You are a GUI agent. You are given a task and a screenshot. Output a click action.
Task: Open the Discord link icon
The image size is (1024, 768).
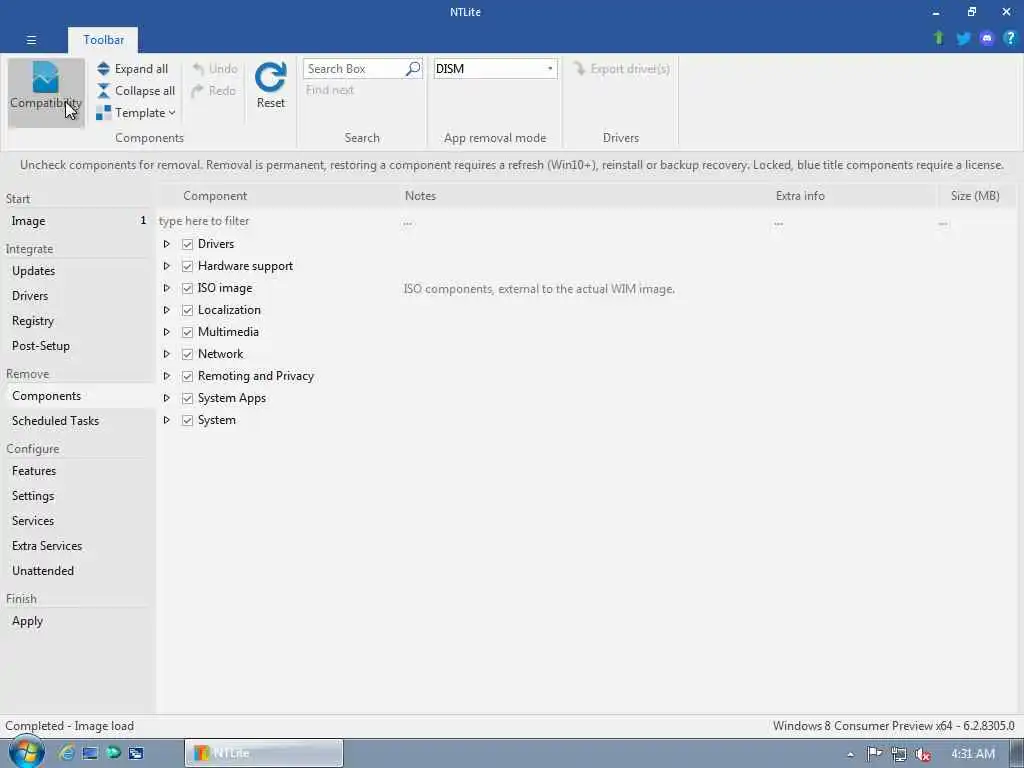pyautogui.click(x=987, y=39)
